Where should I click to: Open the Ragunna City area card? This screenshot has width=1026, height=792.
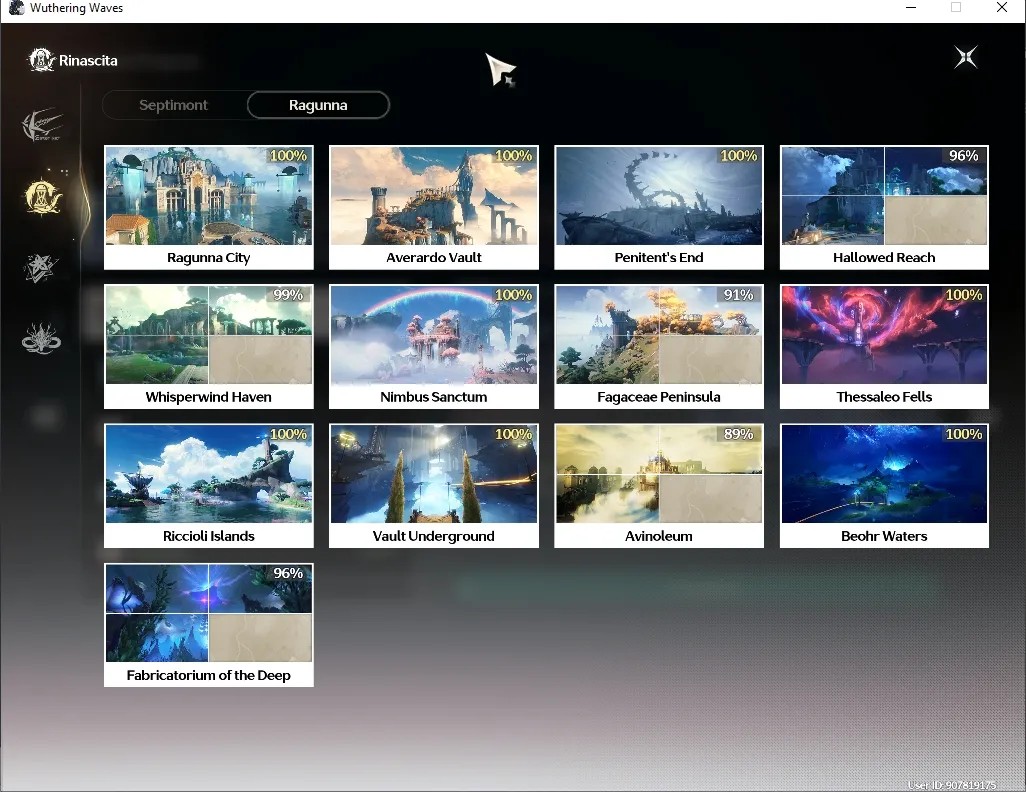tap(209, 207)
